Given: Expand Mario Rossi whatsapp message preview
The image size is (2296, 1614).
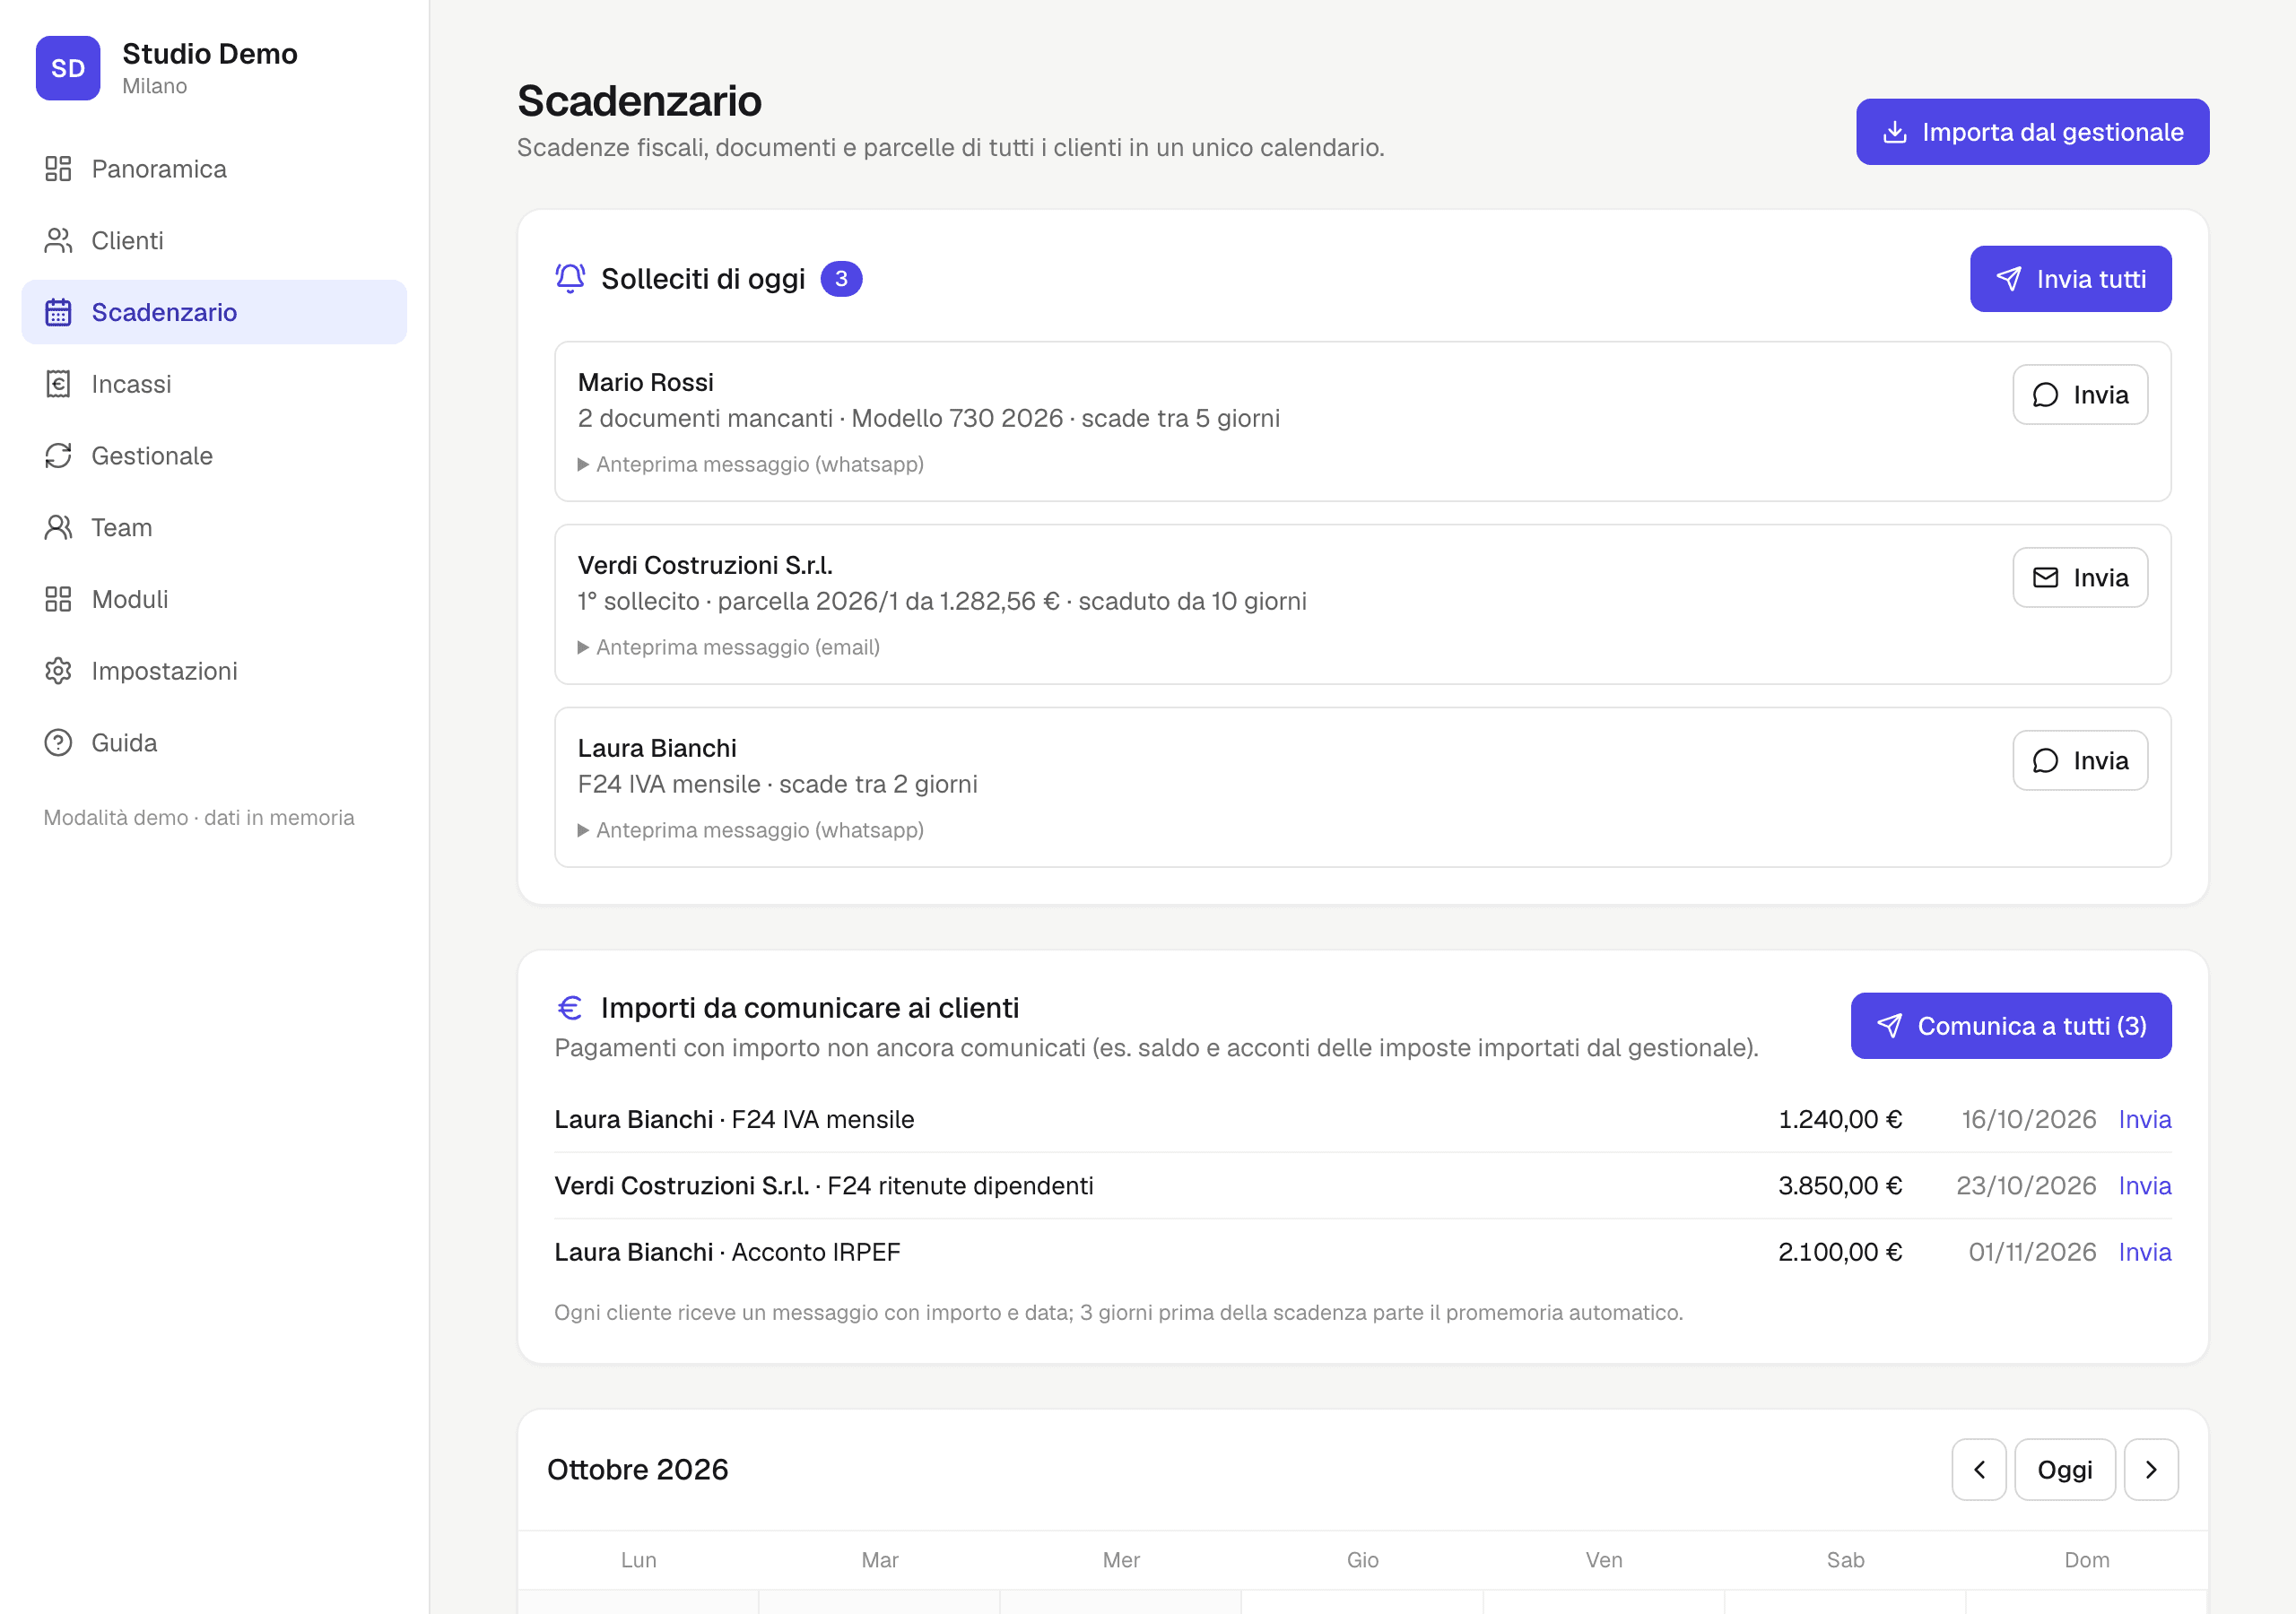Looking at the screenshot, I should tap(750, 464).
